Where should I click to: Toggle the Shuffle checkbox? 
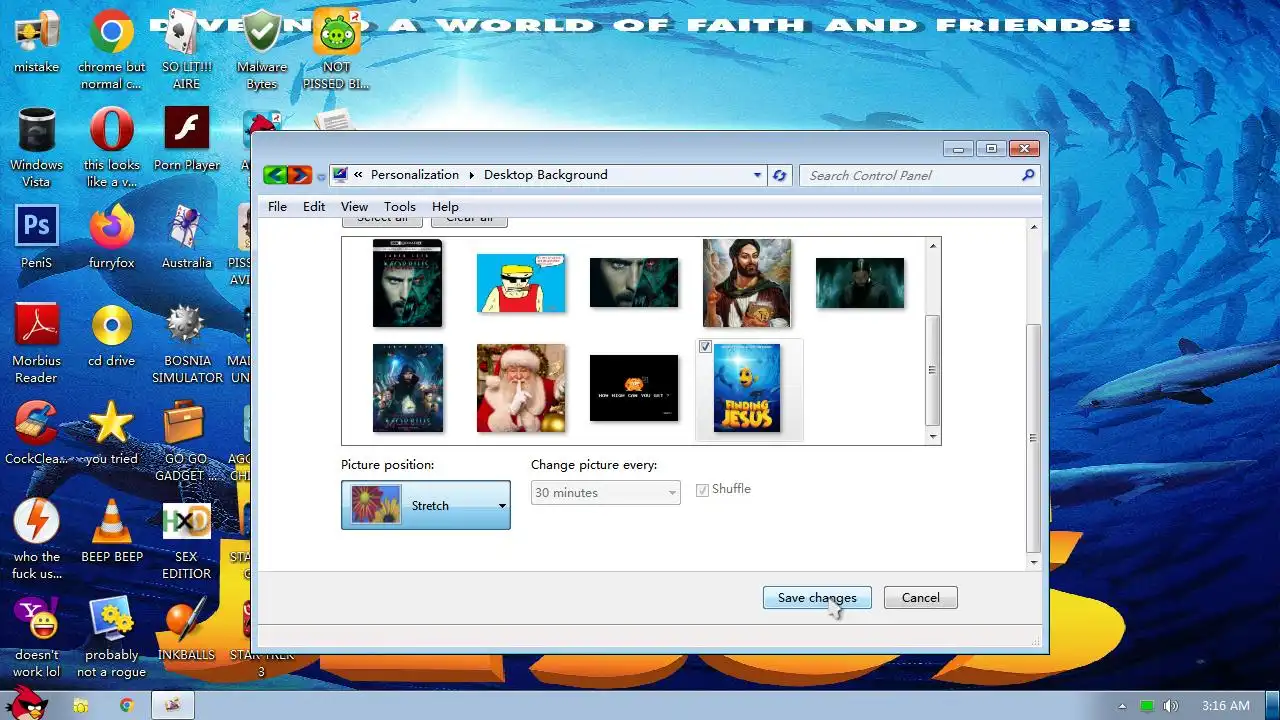click(x=702, y=490)
